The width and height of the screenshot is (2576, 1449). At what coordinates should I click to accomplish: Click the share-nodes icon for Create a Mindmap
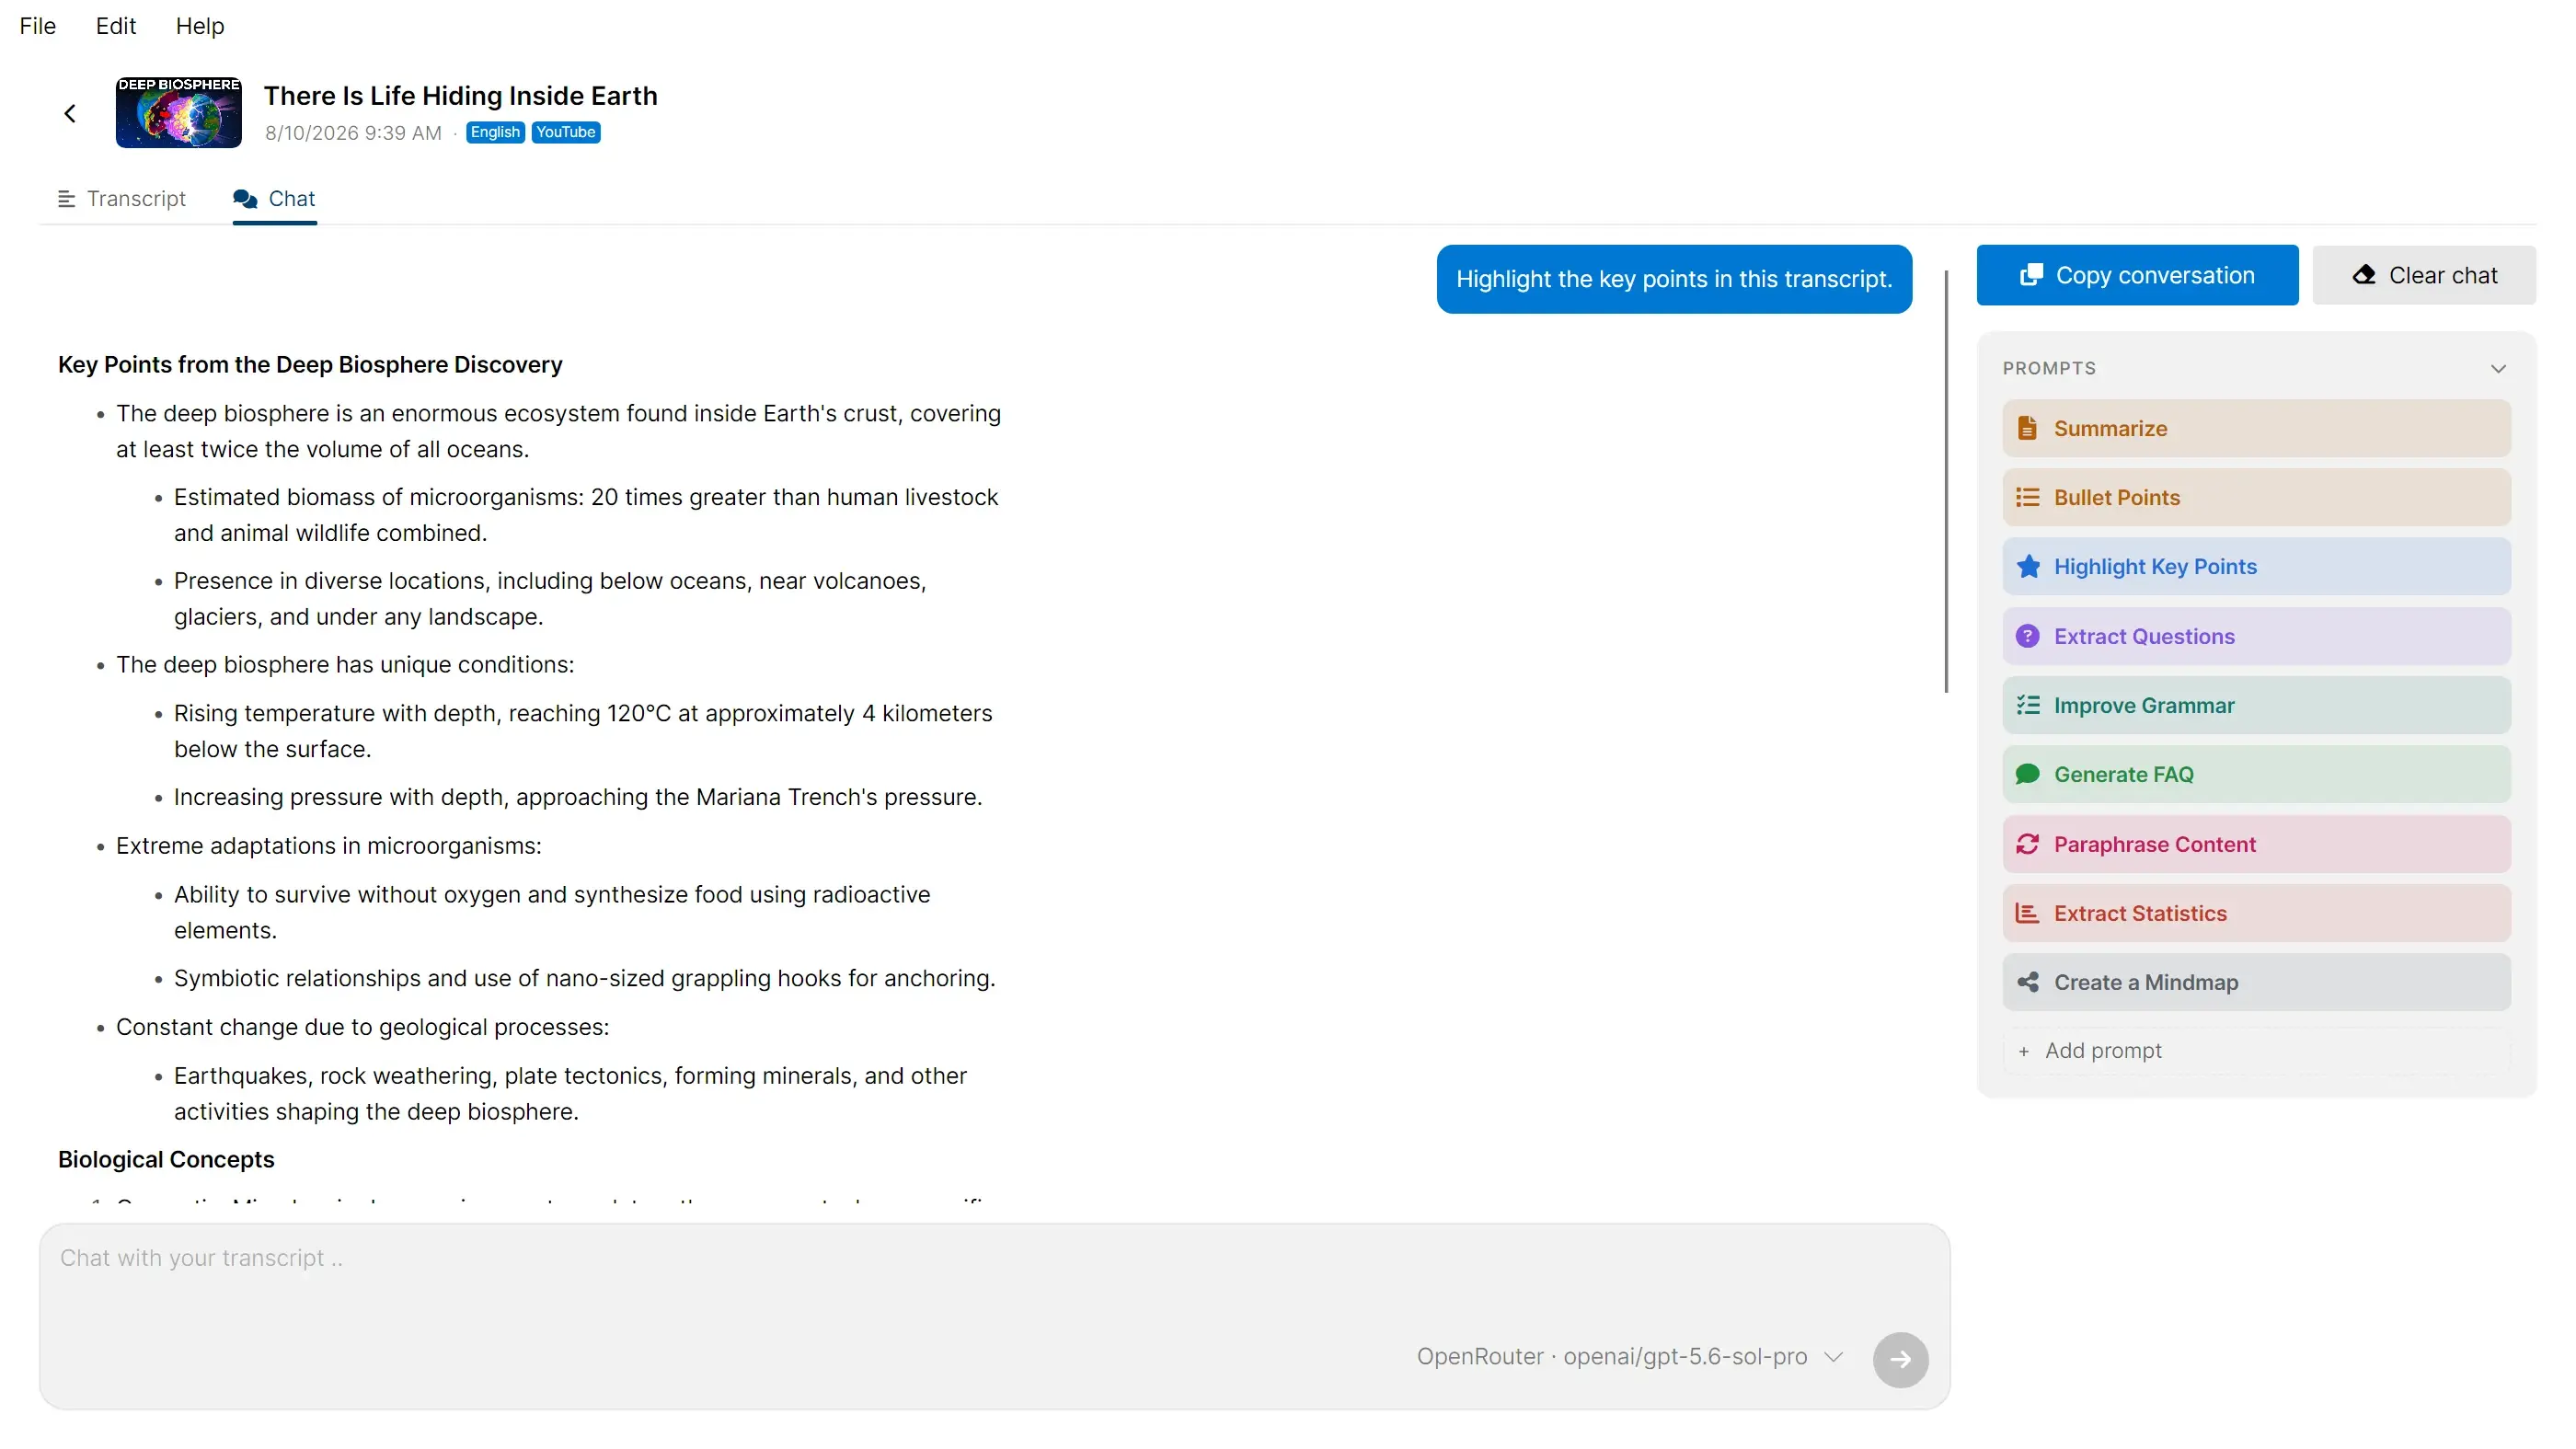pos(2027,982)
